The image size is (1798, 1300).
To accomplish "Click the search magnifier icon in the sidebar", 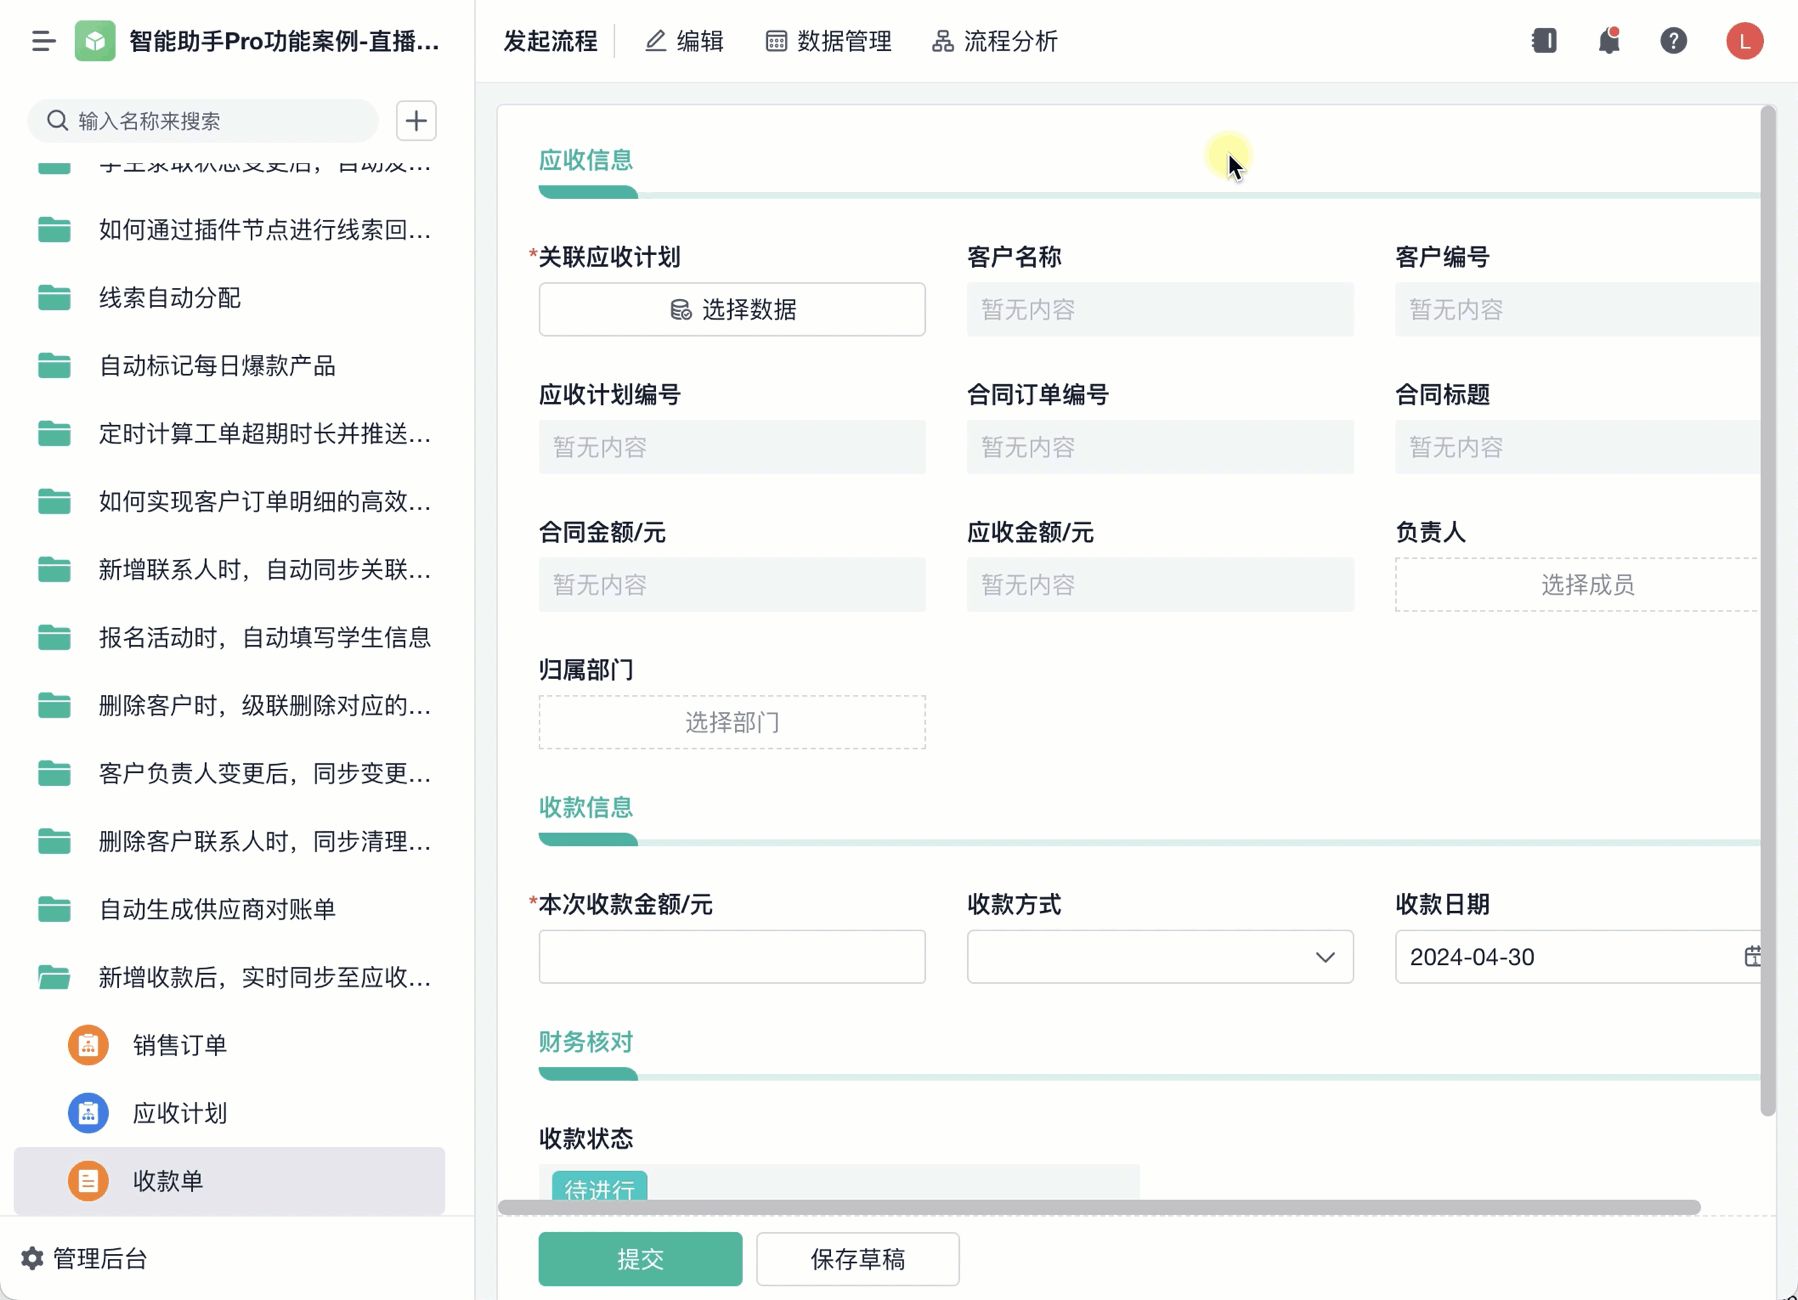I will 58,121.
